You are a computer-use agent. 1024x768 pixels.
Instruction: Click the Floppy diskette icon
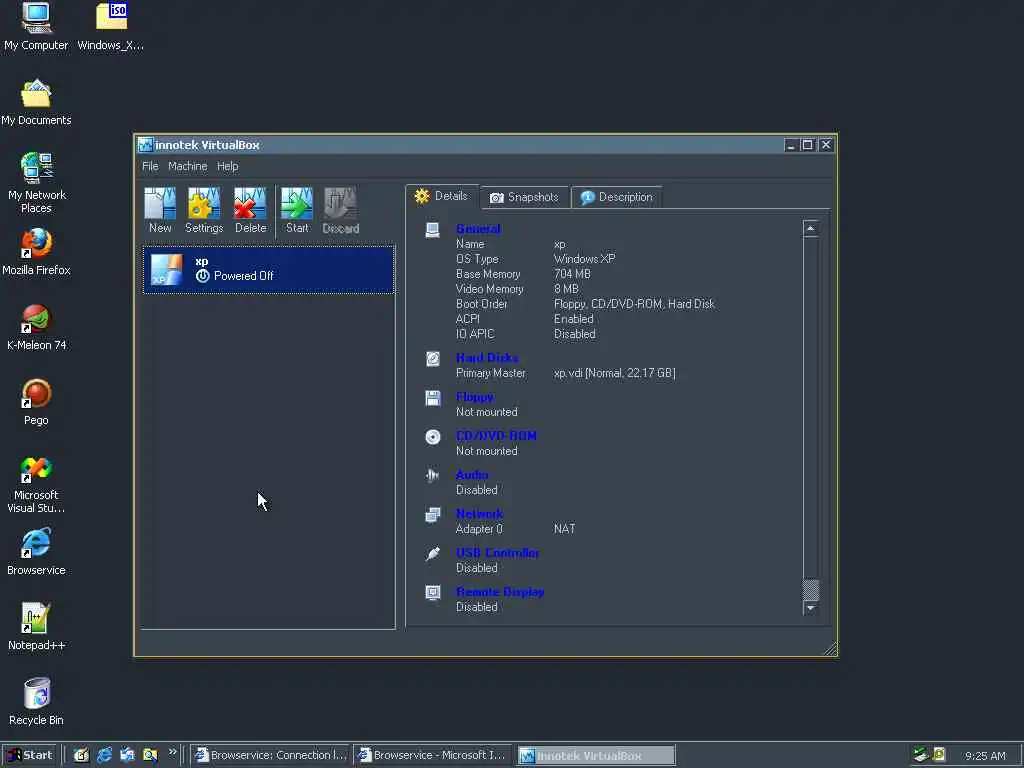(x=432, y=398)
